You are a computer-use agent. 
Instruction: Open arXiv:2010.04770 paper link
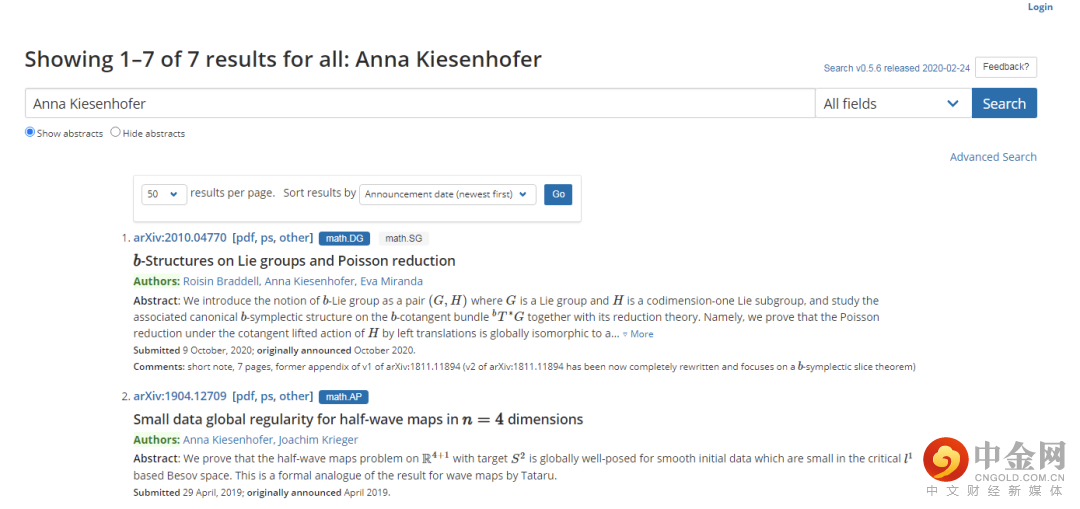[x=180, y=238]
